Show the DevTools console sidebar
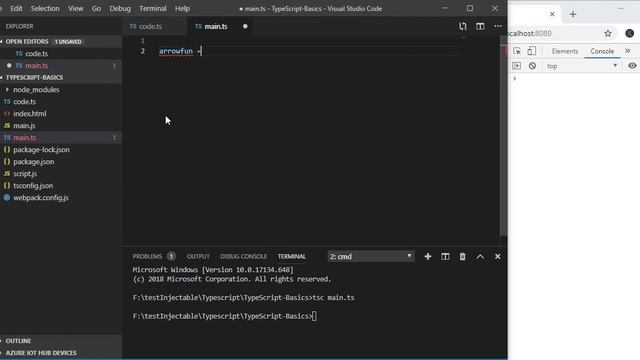The width and height of the screenshot is (640, 360). (x=516, y=66)
